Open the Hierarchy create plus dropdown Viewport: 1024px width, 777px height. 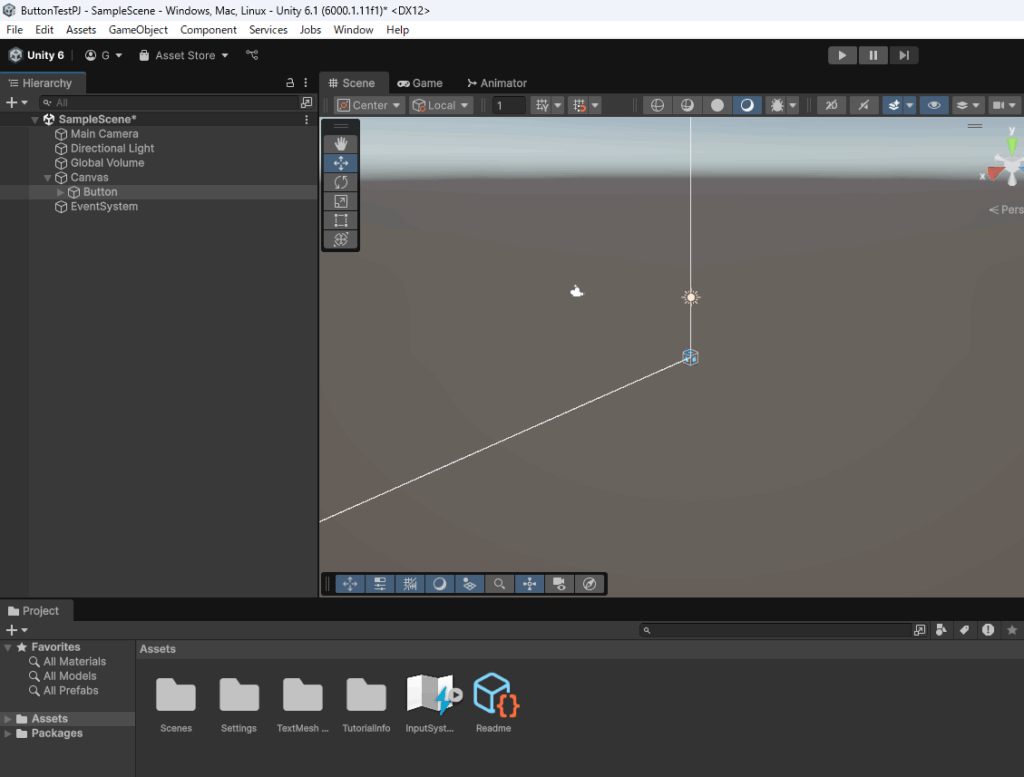[16, 103]
